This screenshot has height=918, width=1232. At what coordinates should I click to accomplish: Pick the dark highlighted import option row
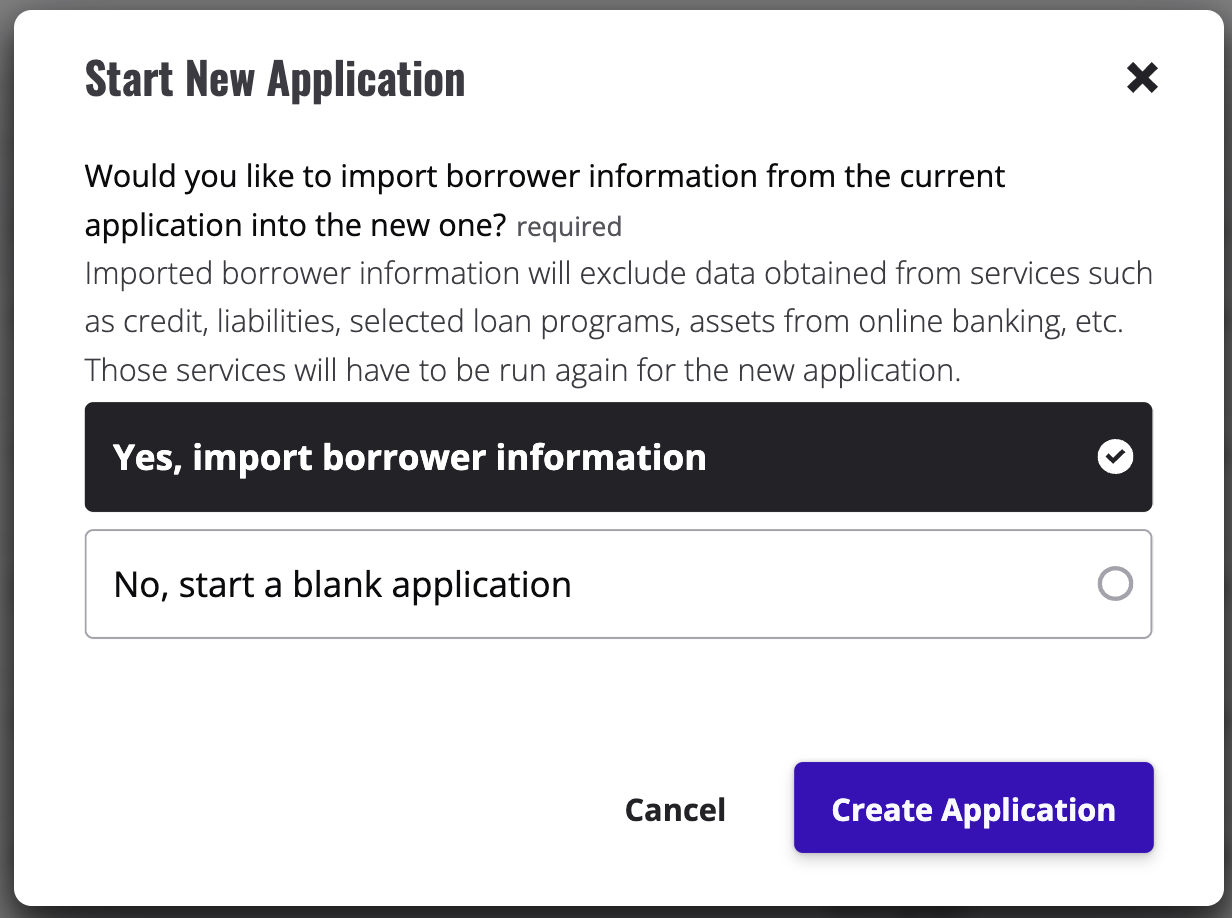click(618, 457)
